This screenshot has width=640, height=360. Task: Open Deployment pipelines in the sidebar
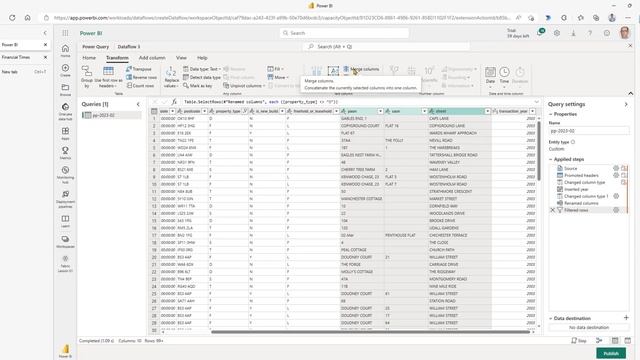point(65,199)
